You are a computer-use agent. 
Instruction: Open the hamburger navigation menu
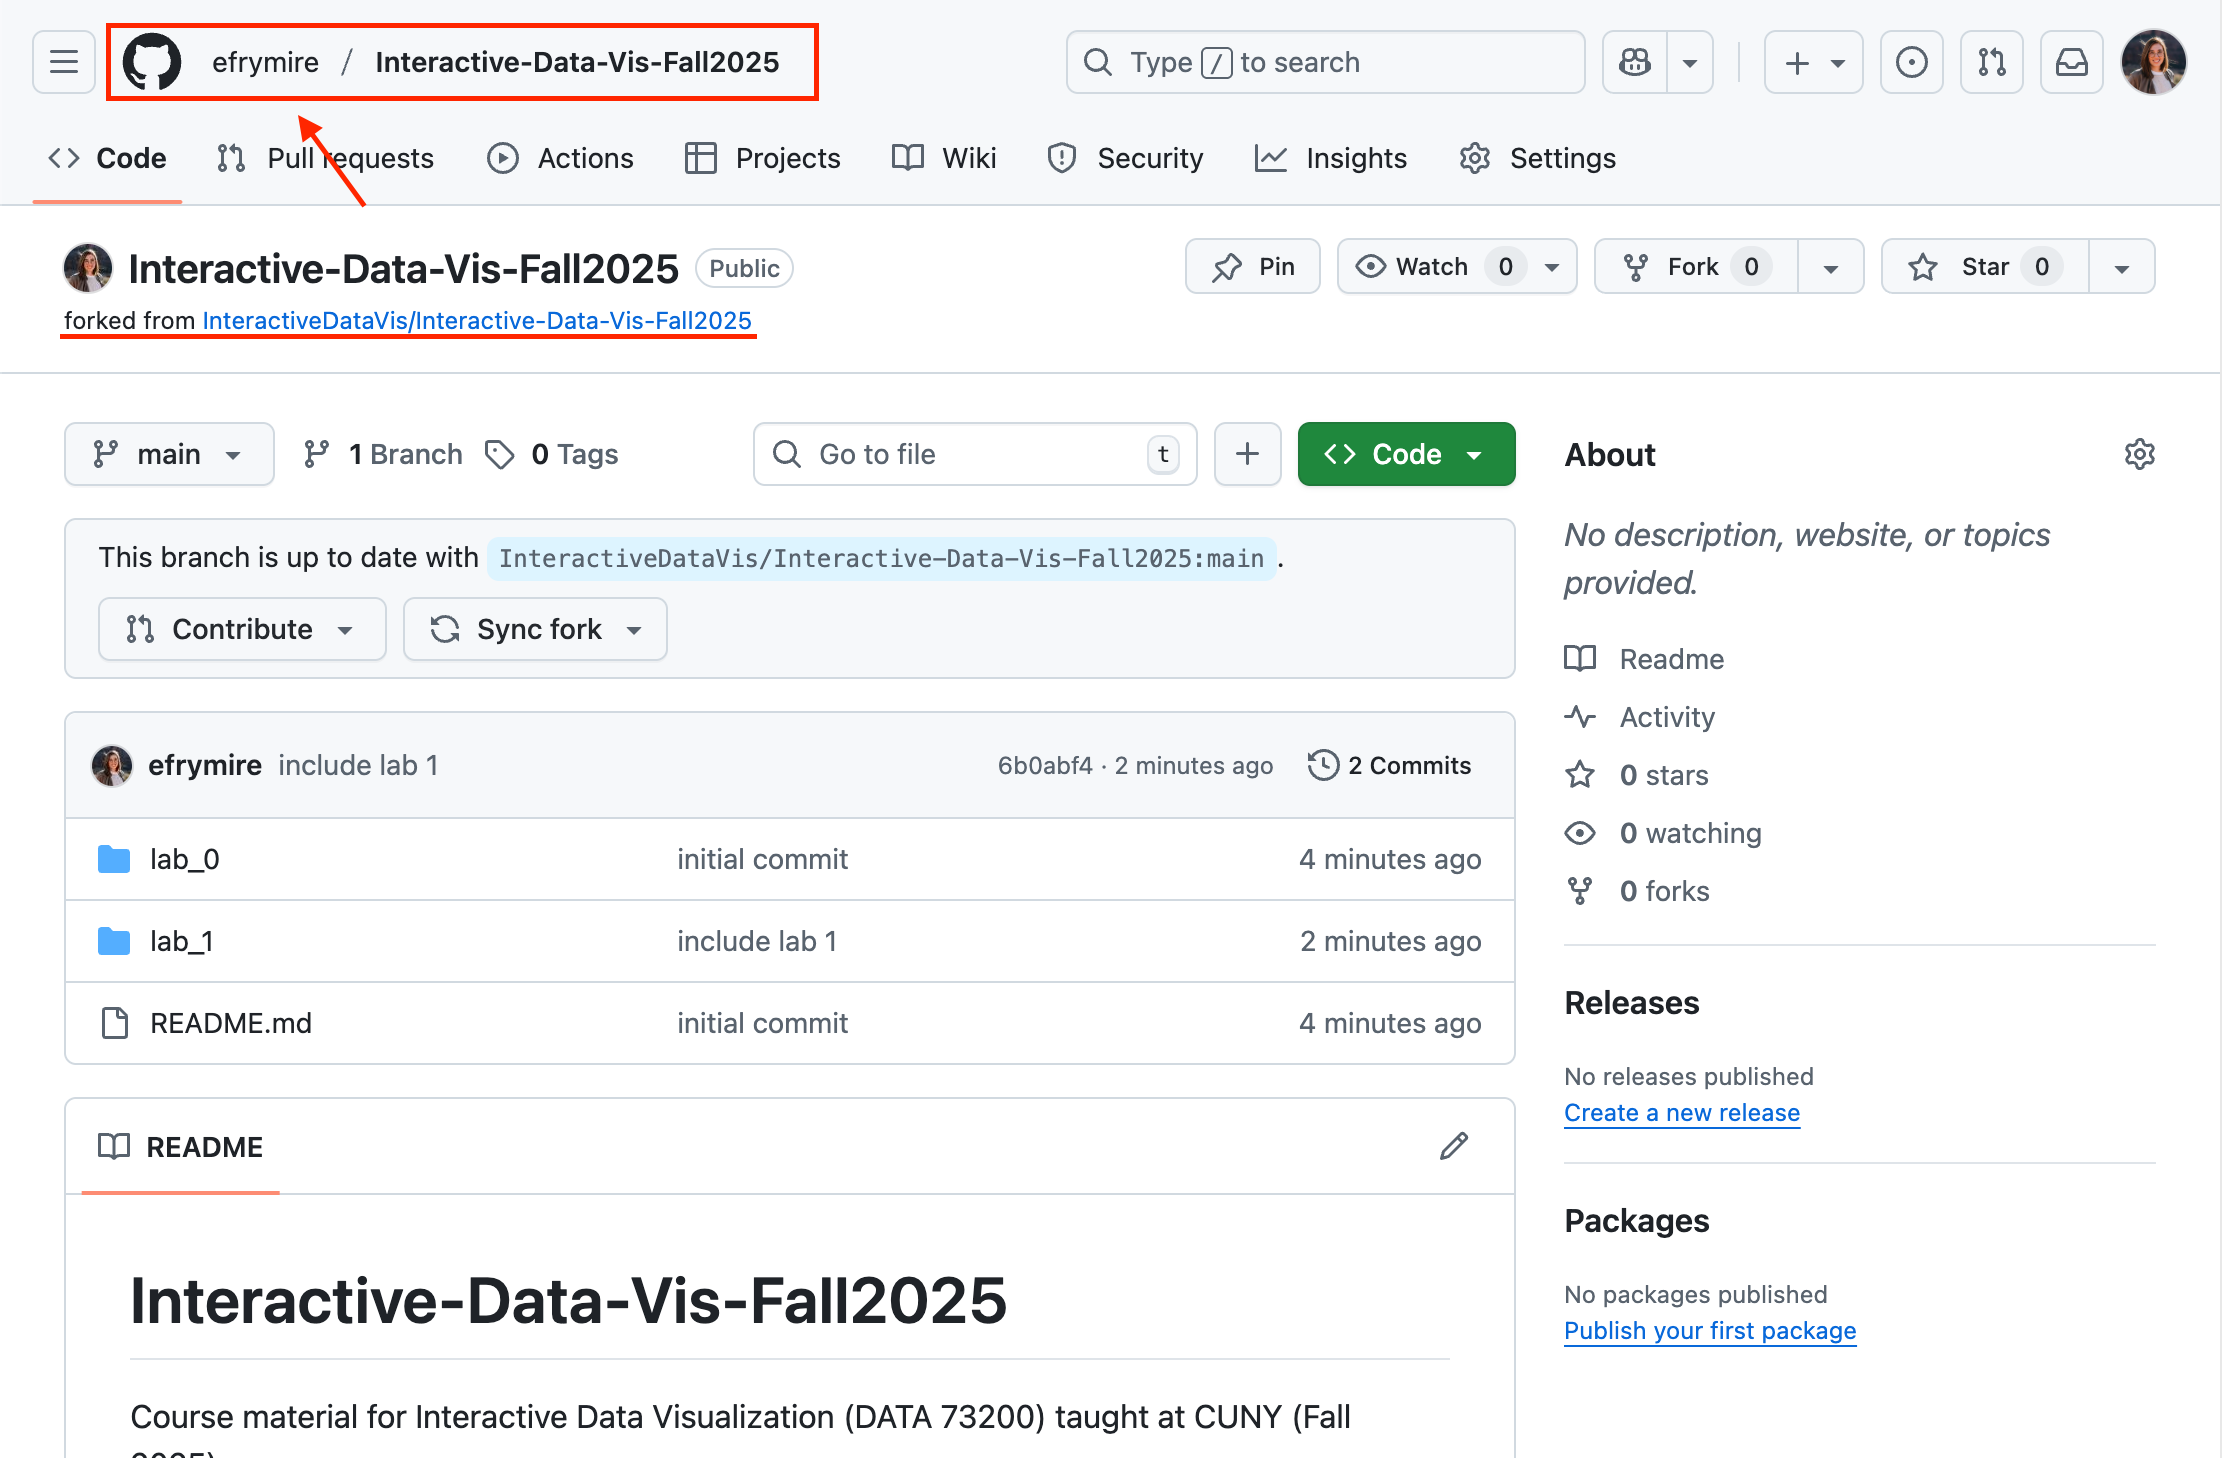[x=64, y=62]
